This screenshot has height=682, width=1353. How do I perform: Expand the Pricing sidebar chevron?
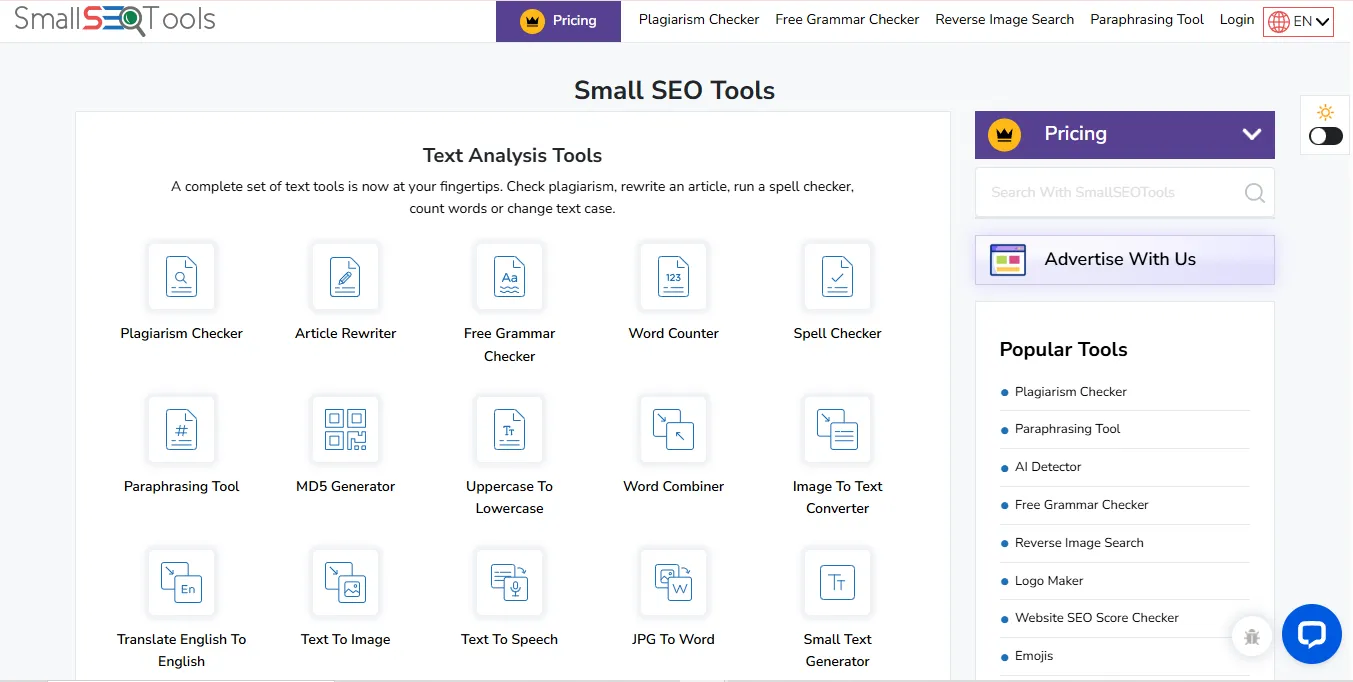[x=1251, y=133]
